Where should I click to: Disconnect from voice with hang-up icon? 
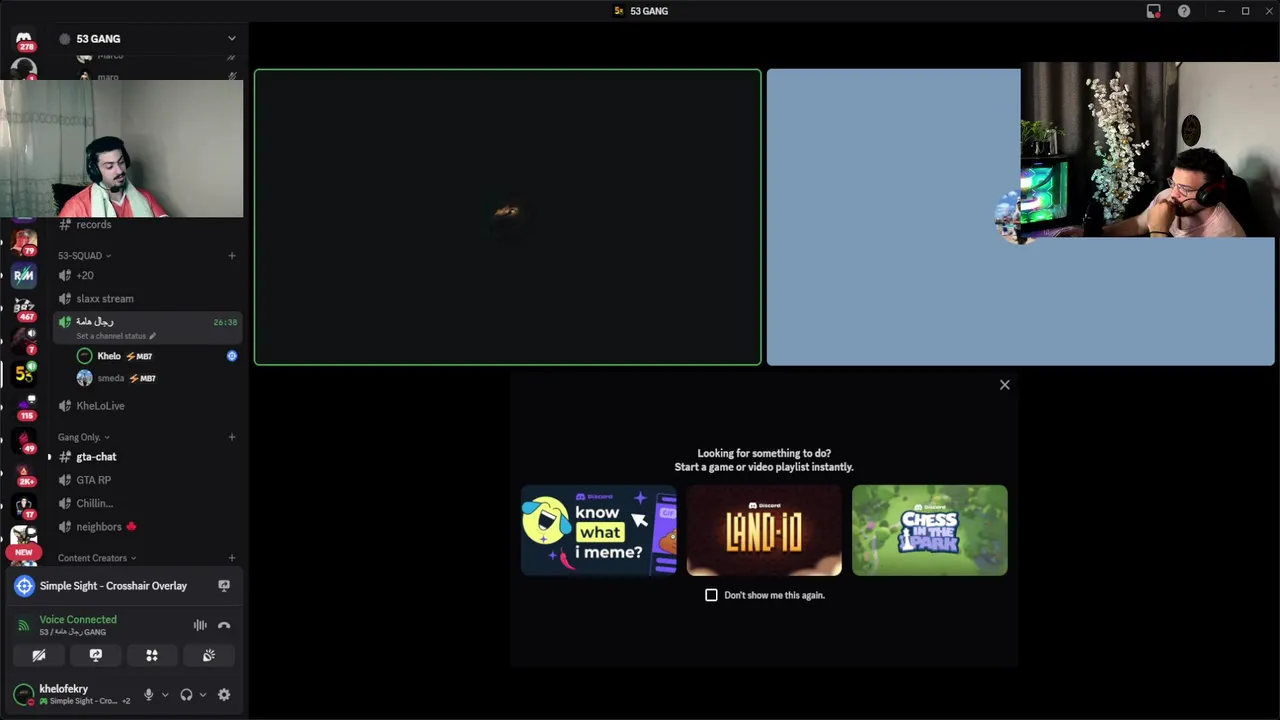pyautogui.click(x=224, y=626)
